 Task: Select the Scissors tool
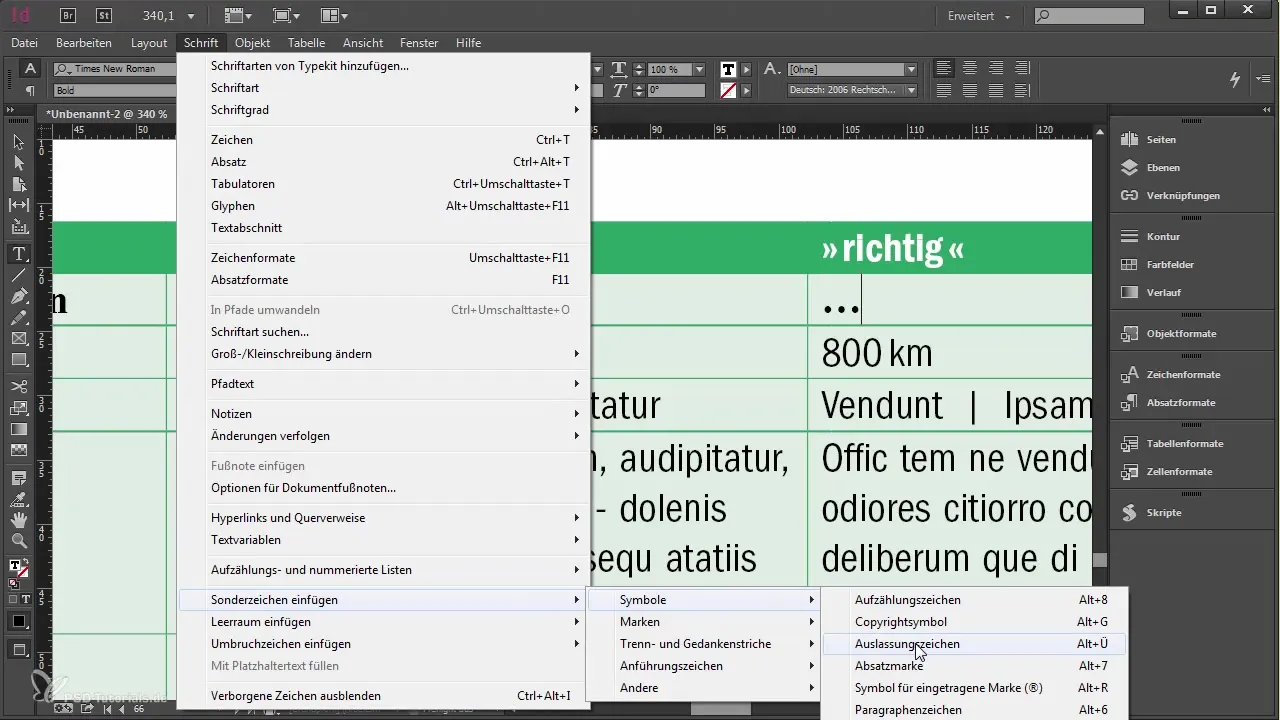19,387
